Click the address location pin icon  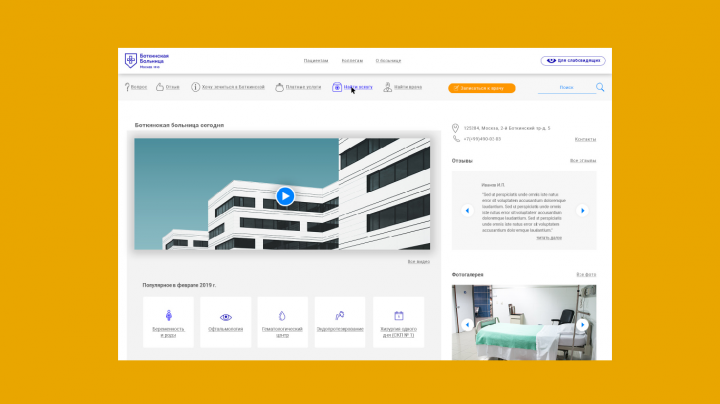click(455, 128)
